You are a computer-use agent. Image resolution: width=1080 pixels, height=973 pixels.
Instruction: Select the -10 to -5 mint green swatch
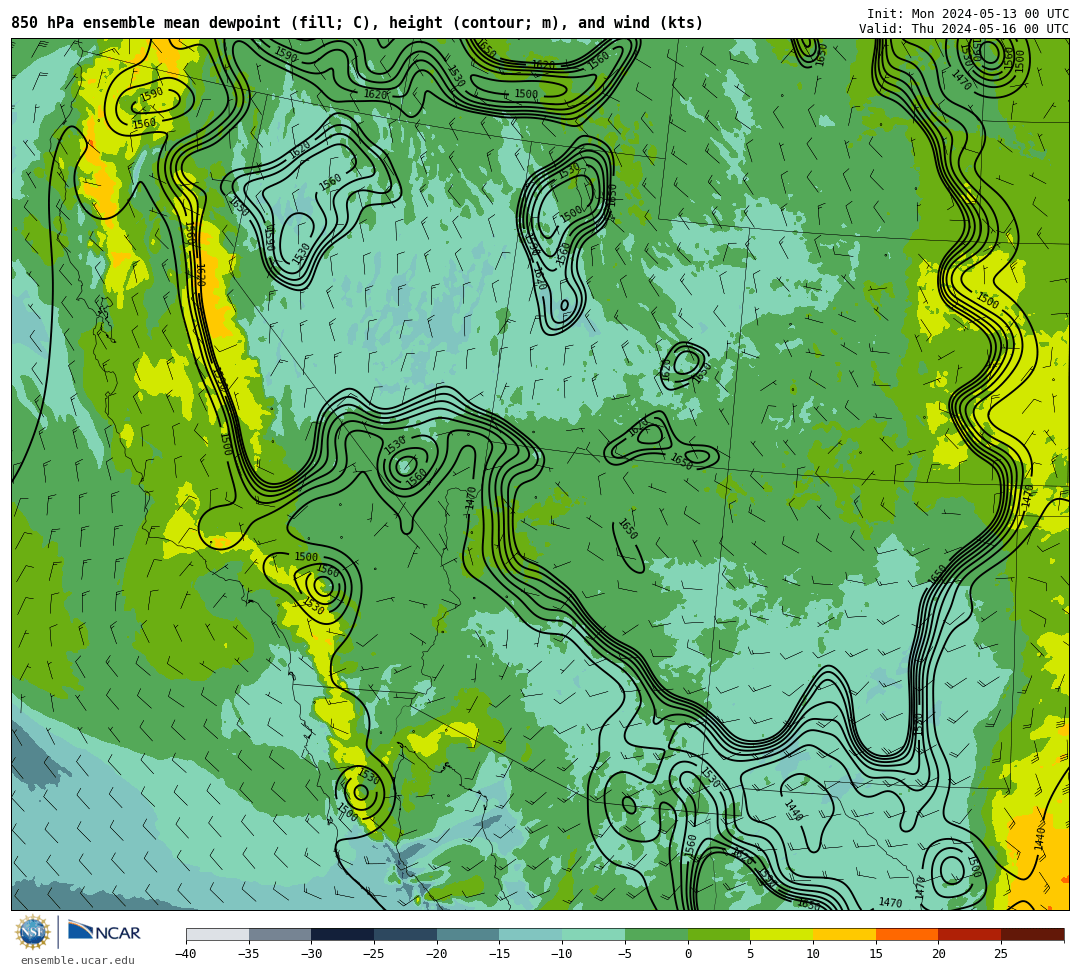593,934
